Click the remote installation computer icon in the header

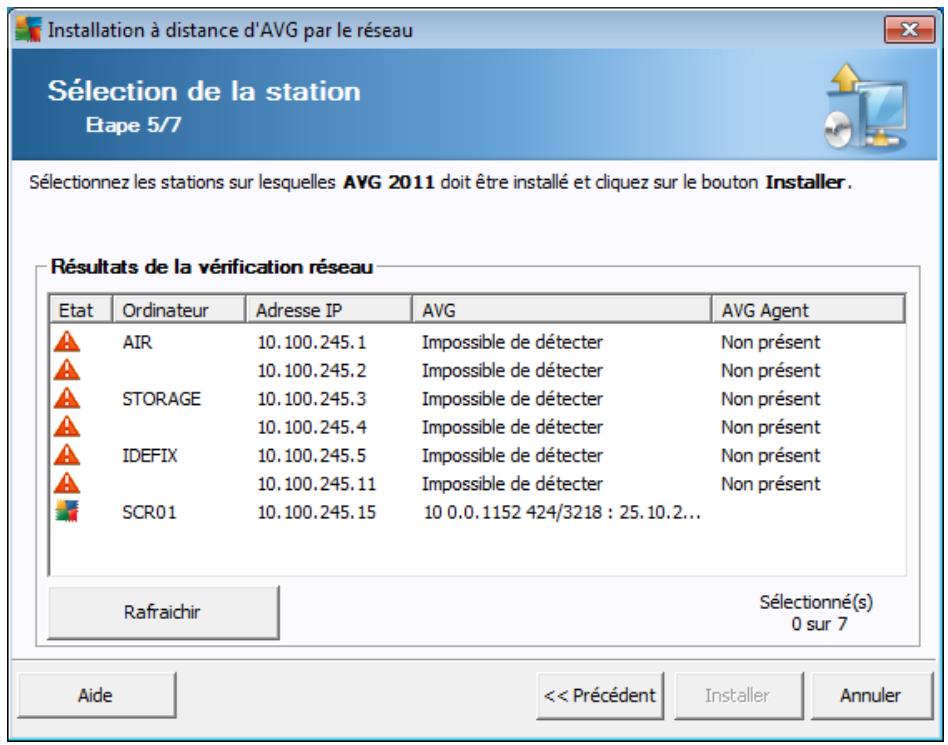(866, 107)
